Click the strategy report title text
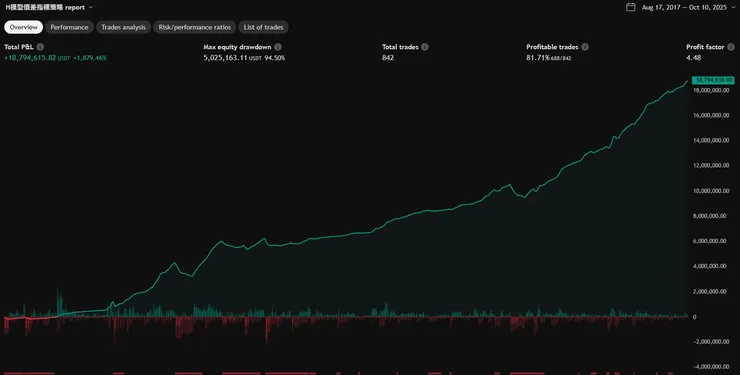This screenshot has width=740, height=375. coord(45,8)
